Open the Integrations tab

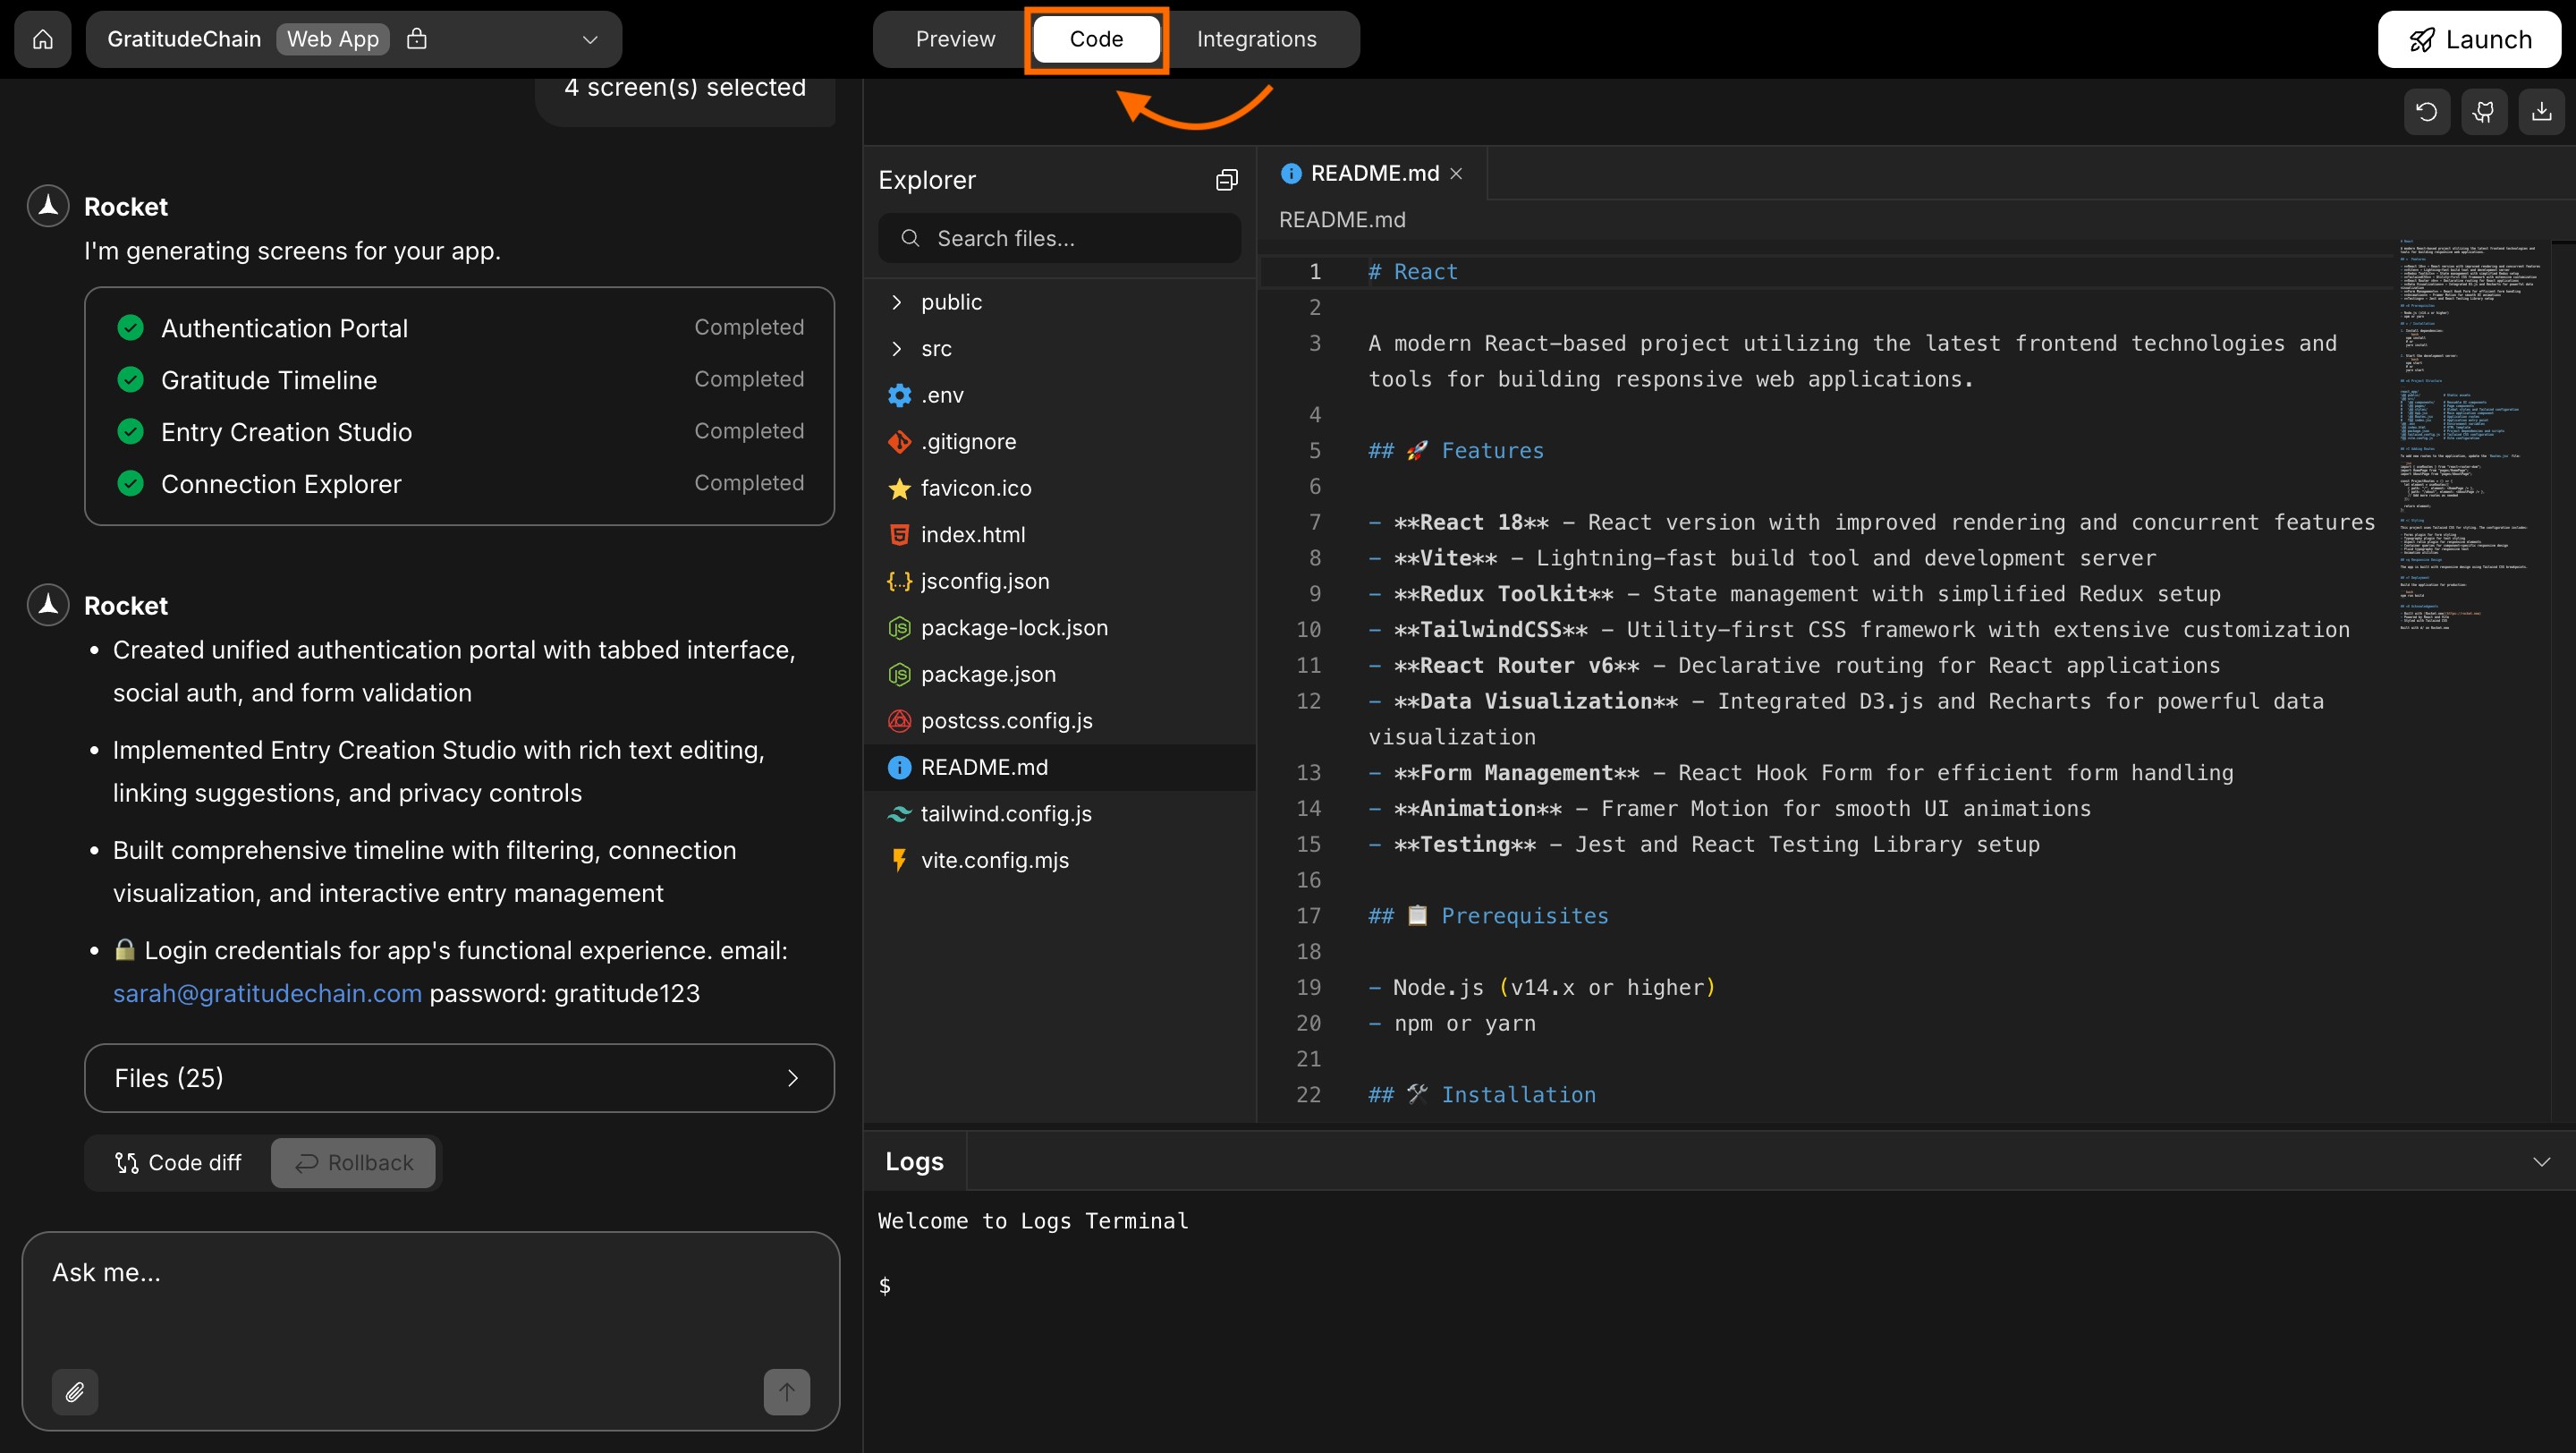click(1256, 39)
